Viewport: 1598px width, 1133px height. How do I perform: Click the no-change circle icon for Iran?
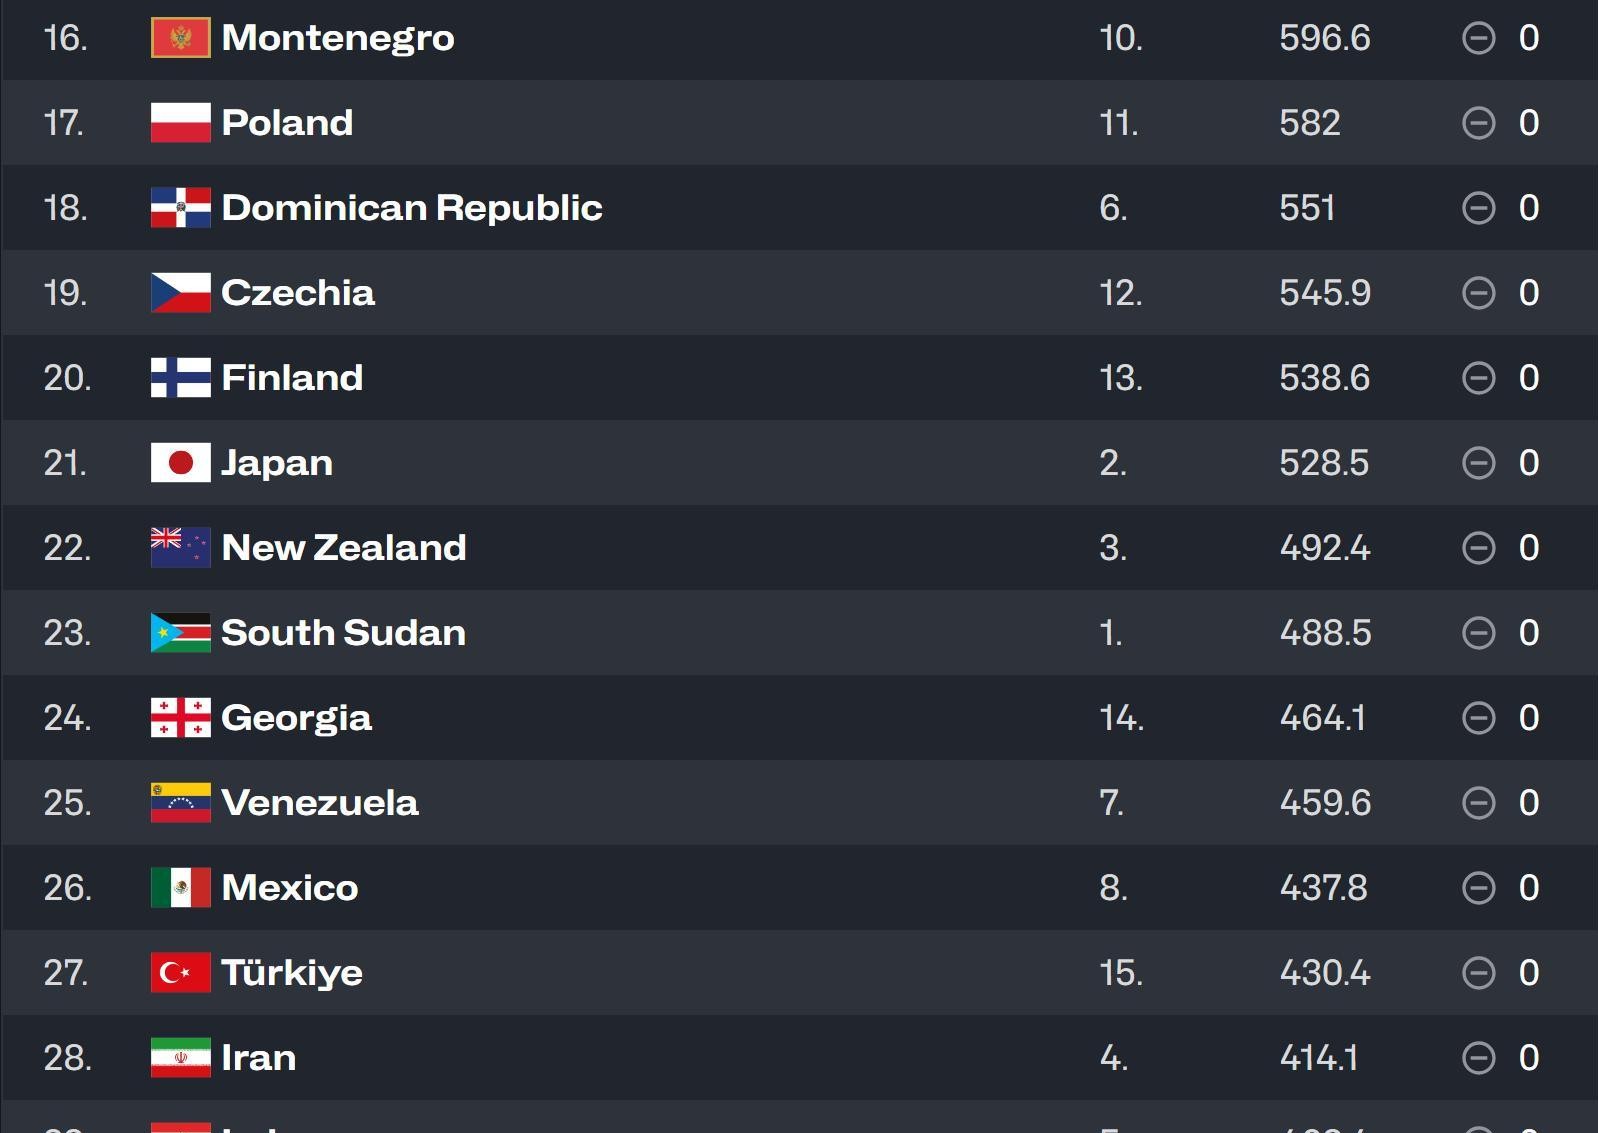(1479, 1058)
